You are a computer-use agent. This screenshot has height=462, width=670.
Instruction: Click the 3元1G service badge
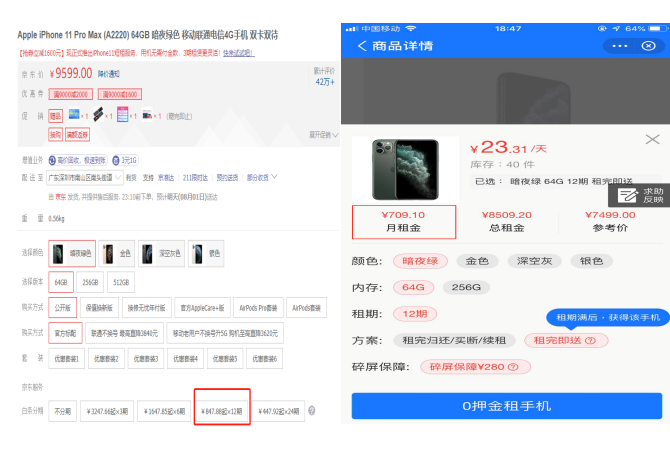point(125,160)
